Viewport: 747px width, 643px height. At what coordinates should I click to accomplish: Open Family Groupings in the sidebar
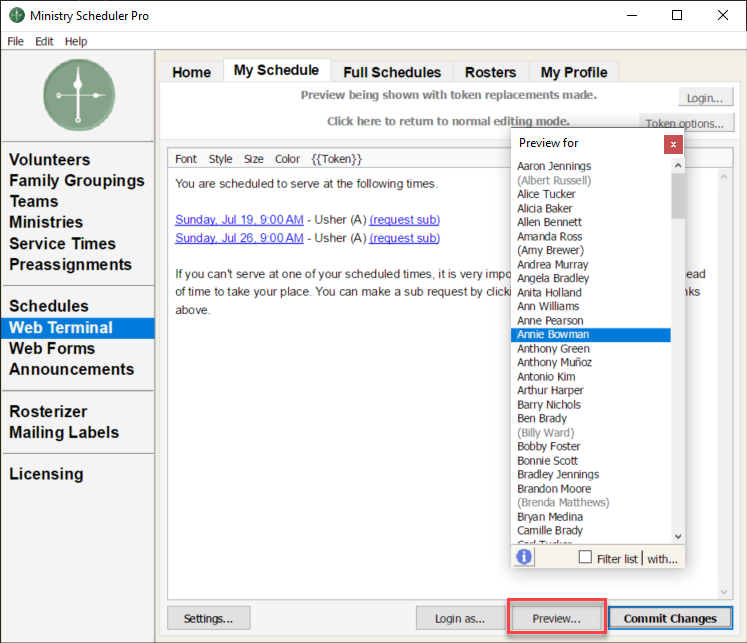pos(77,181)
